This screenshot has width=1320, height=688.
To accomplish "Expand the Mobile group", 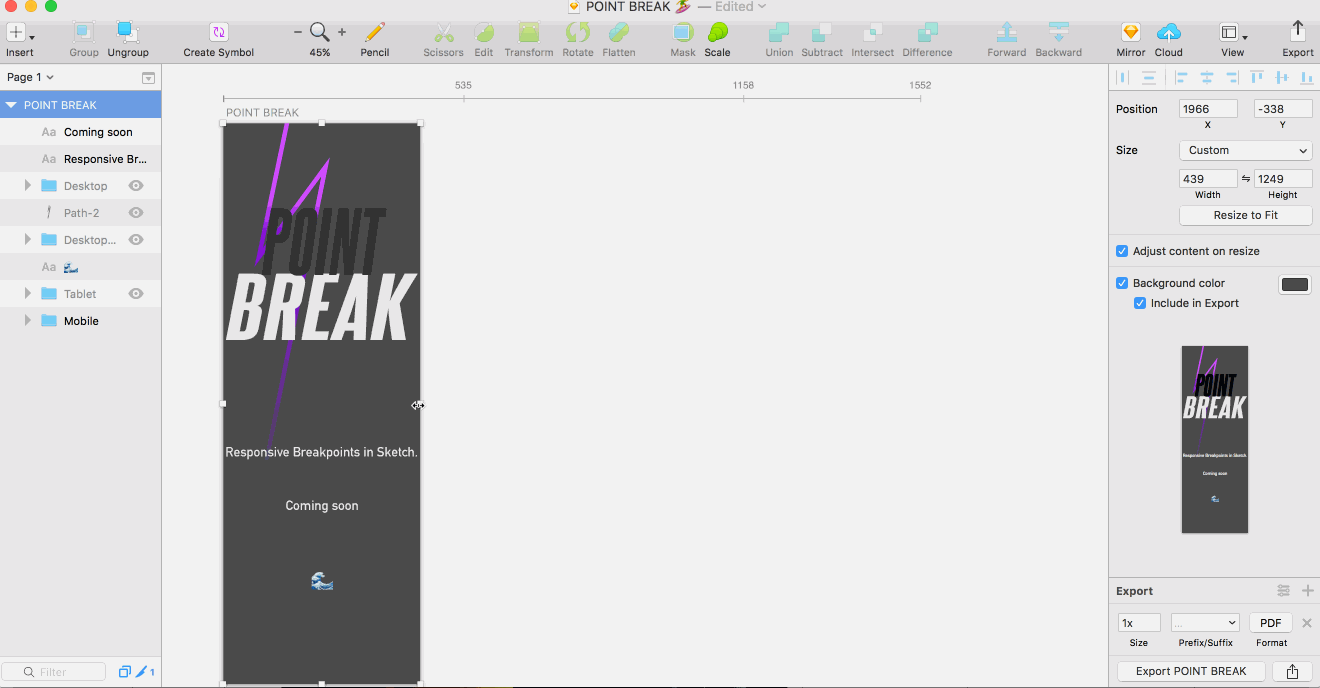I will (x=28, y=321).
